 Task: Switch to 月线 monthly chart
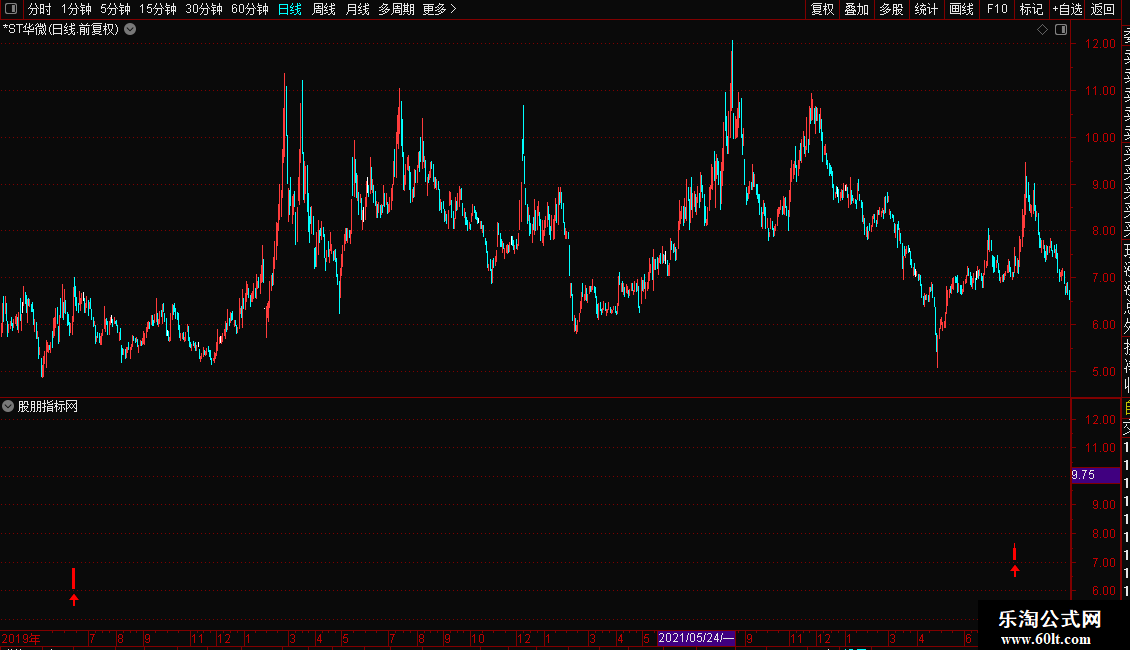pos(357,9)
